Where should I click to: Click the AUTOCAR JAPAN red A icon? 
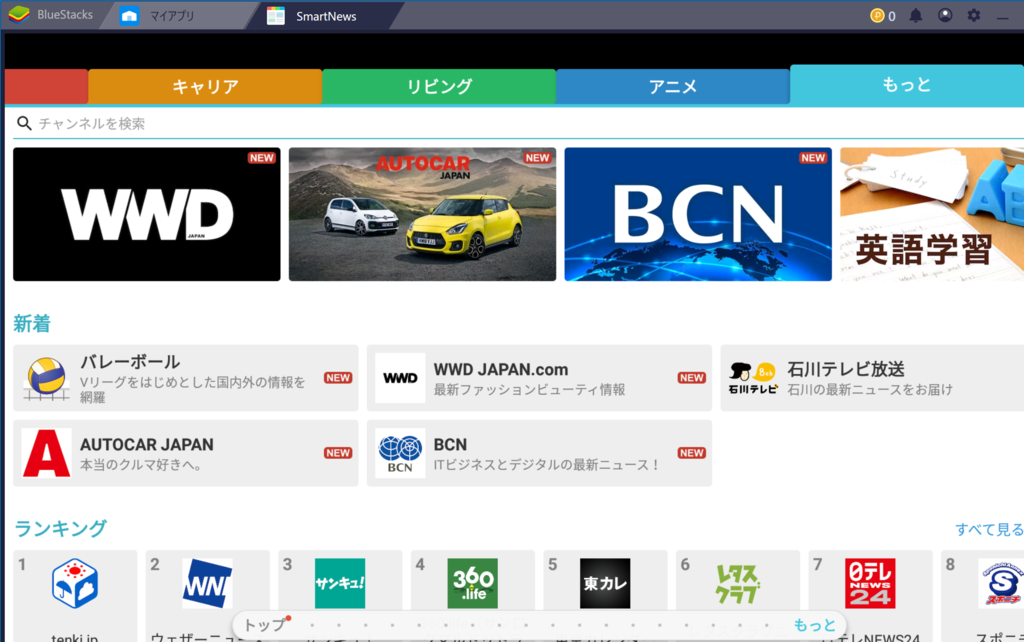(x=46, y=453)
